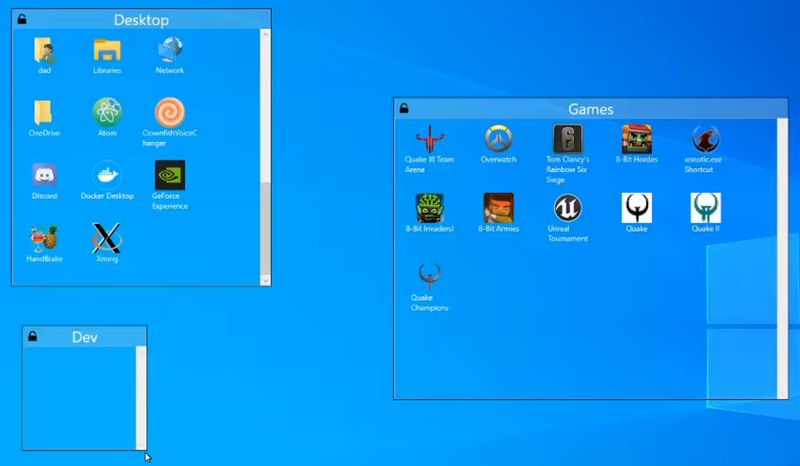Select the 8-Bit Armies icon
800x466 pixels.
tap(498, 208)
